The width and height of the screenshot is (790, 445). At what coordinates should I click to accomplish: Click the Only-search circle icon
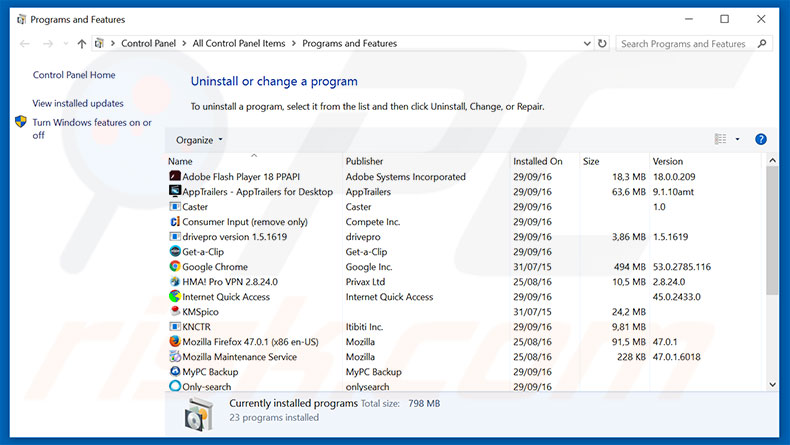175,386
